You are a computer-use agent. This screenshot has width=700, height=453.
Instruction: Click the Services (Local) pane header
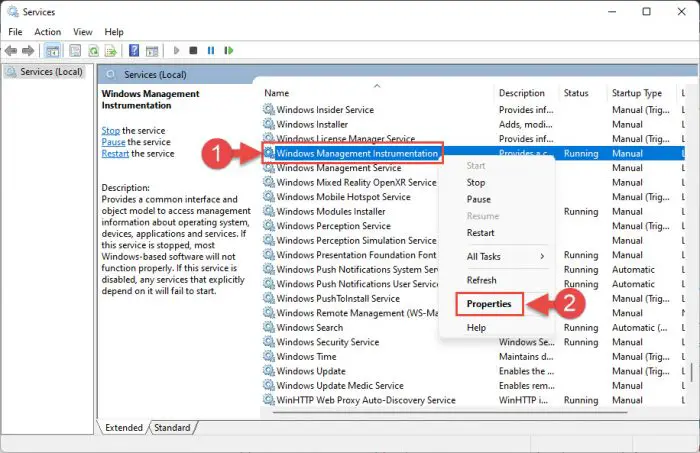pos(155,75)
